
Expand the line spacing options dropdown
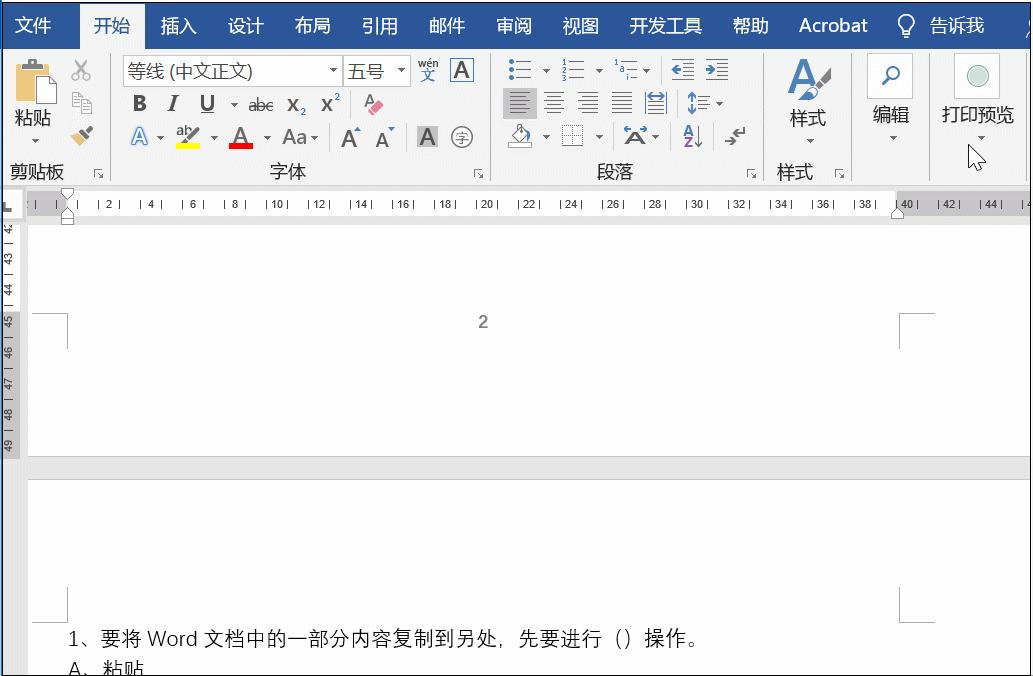point(720,103)
